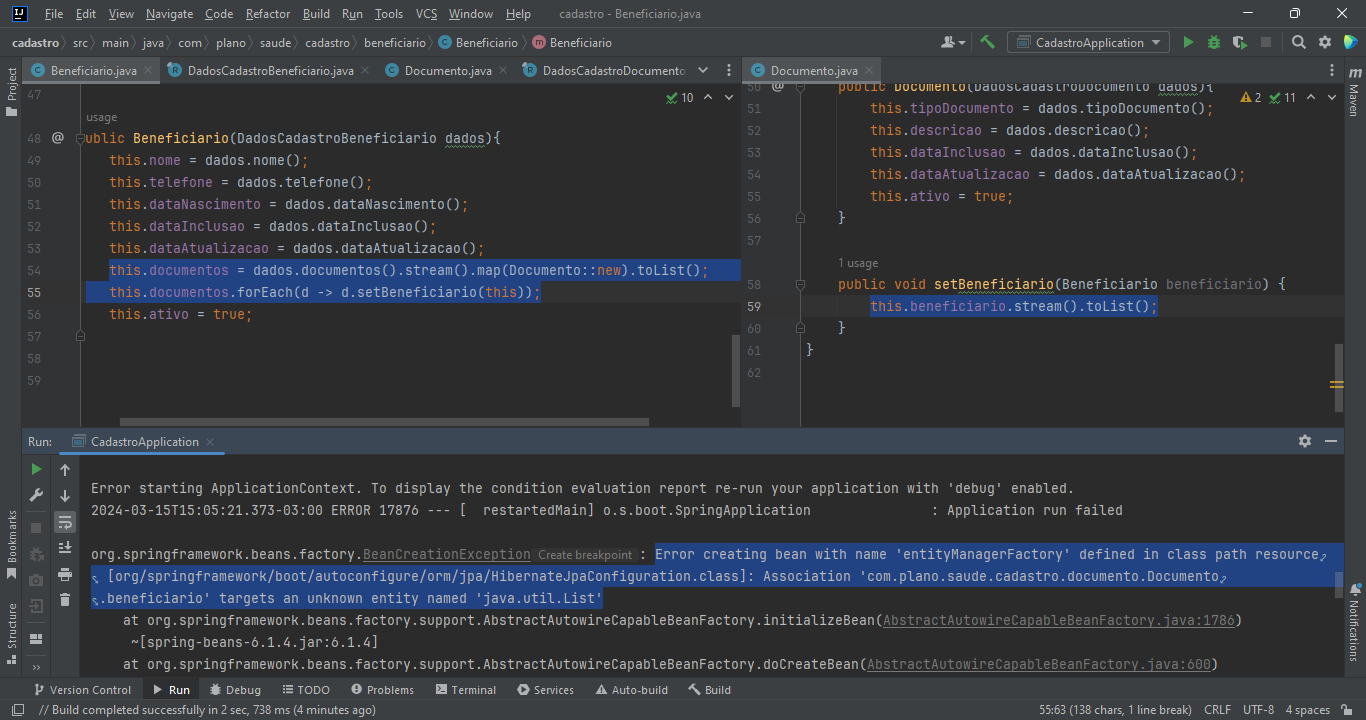Click the 10 typos inspection indicator
The image size is (1366, 720).
tap(679, 98)
